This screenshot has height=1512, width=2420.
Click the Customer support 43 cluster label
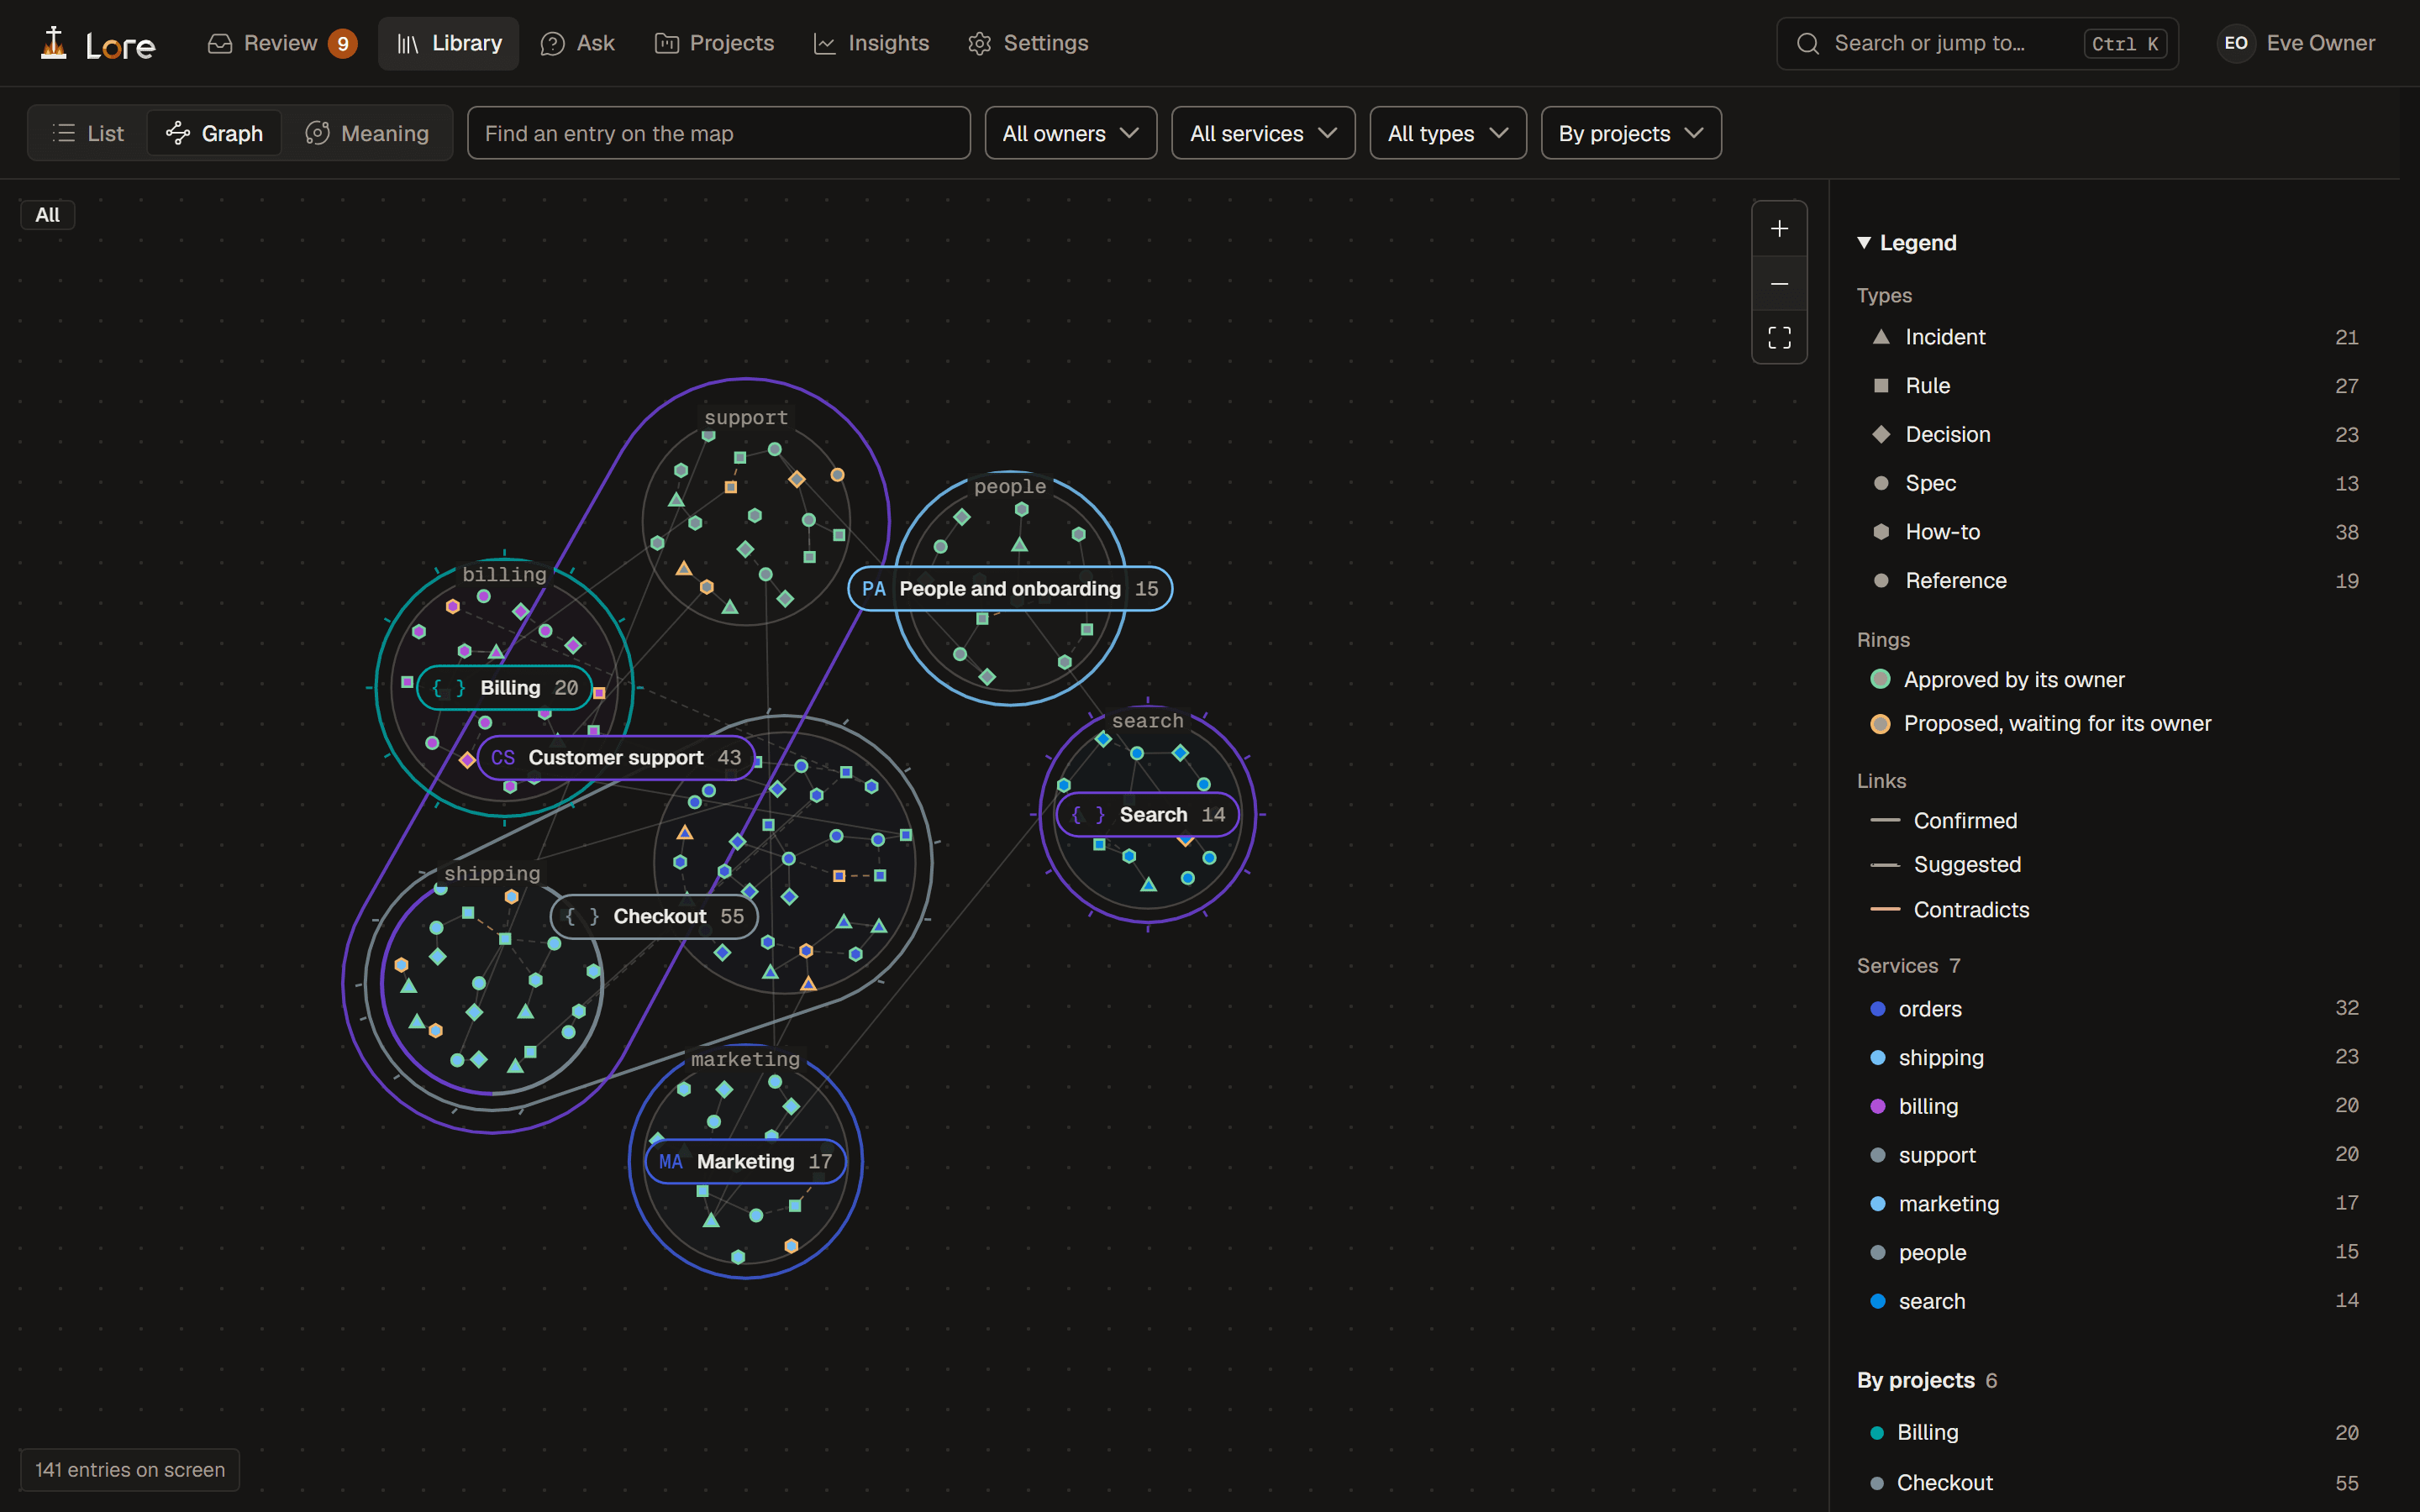coord(615,758)
